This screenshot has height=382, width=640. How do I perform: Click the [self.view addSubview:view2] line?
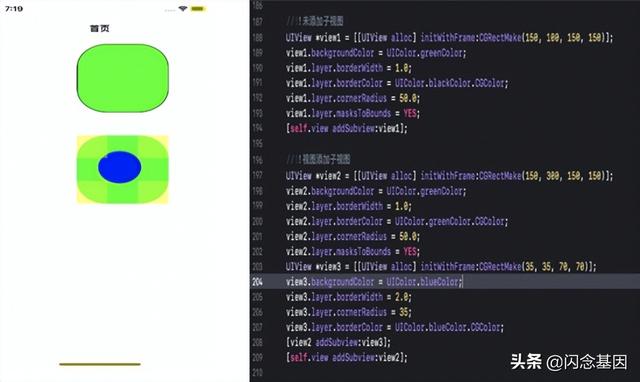(x=347, y=358)
